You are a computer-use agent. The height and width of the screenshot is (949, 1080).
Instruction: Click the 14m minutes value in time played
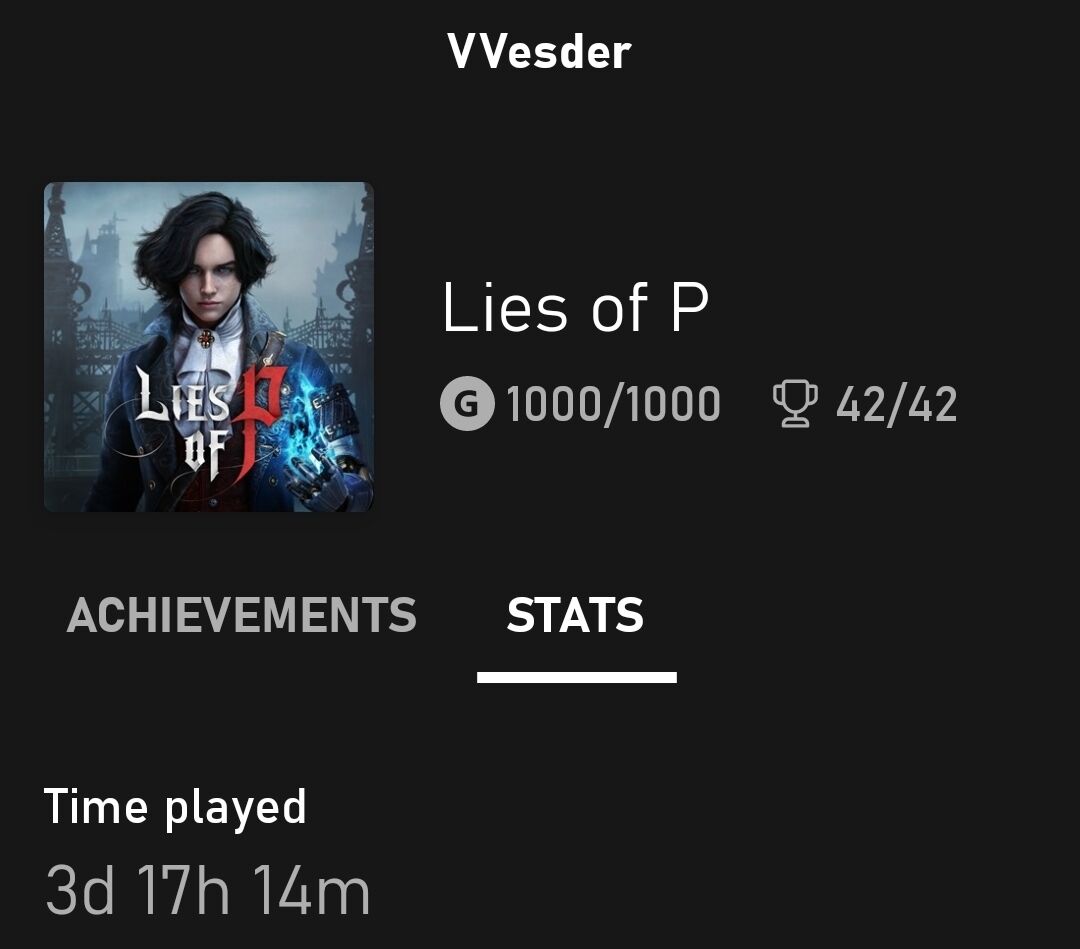pyautogui.click(x=310, y=891)
